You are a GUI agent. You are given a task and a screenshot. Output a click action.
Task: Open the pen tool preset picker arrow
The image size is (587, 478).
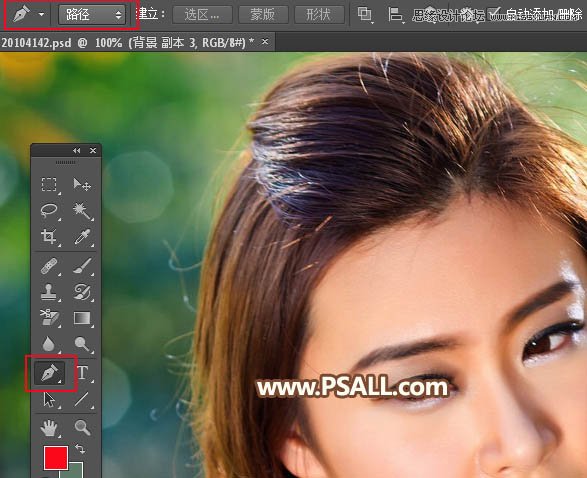[41, 15]
